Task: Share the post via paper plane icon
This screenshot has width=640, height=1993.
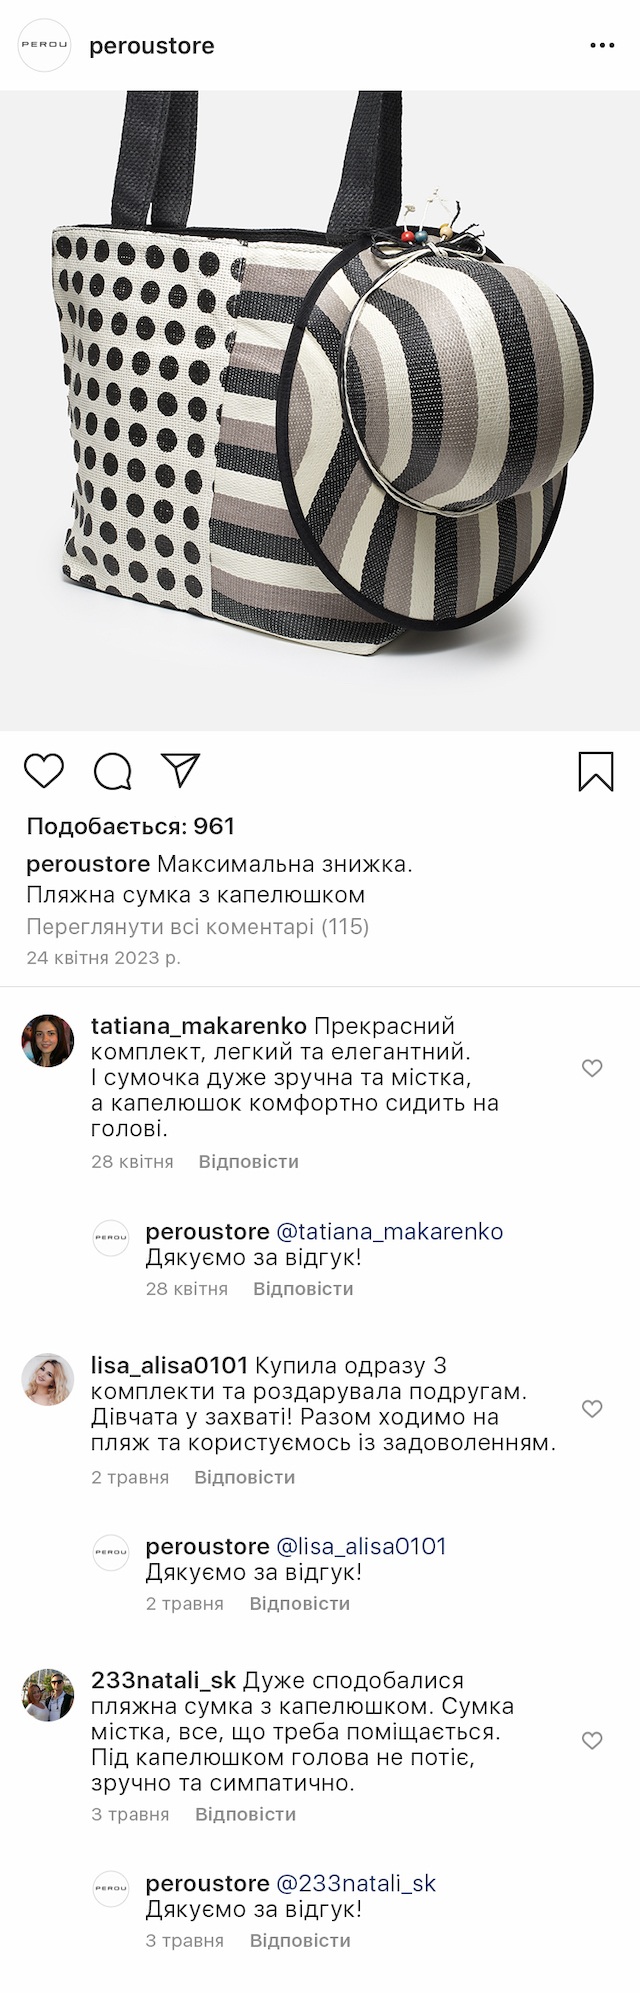Action: (181, 770)
